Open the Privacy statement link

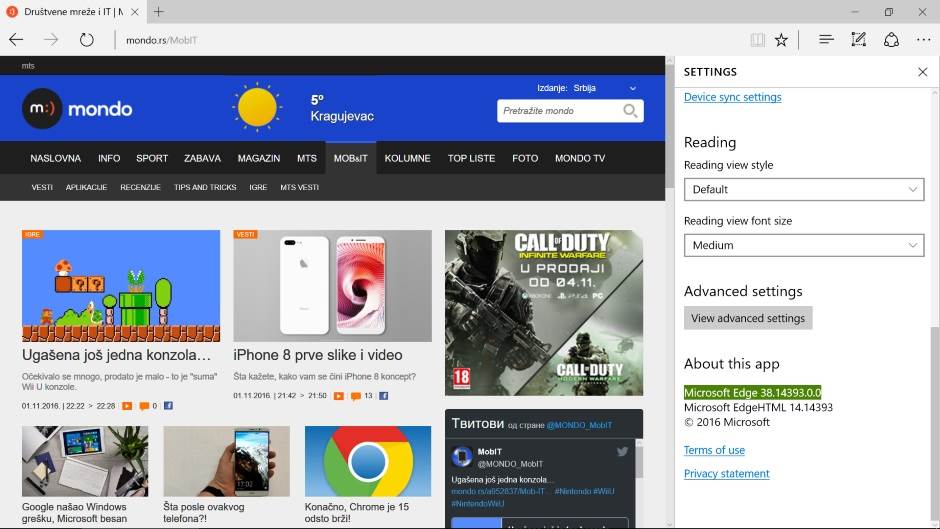click(x=726, y=474)
